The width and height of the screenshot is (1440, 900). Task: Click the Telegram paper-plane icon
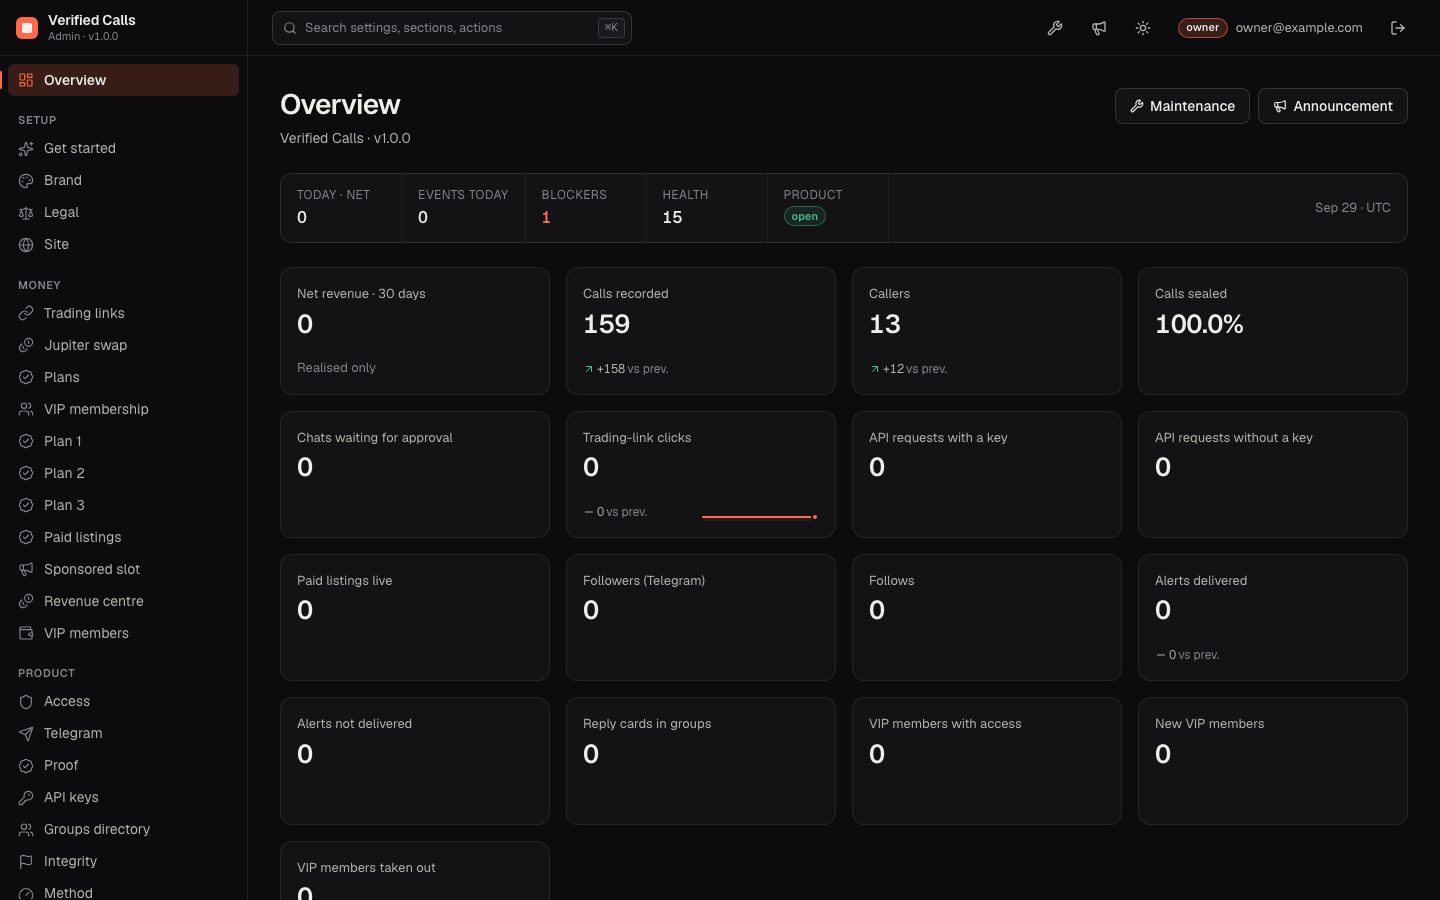coord(26,733)
